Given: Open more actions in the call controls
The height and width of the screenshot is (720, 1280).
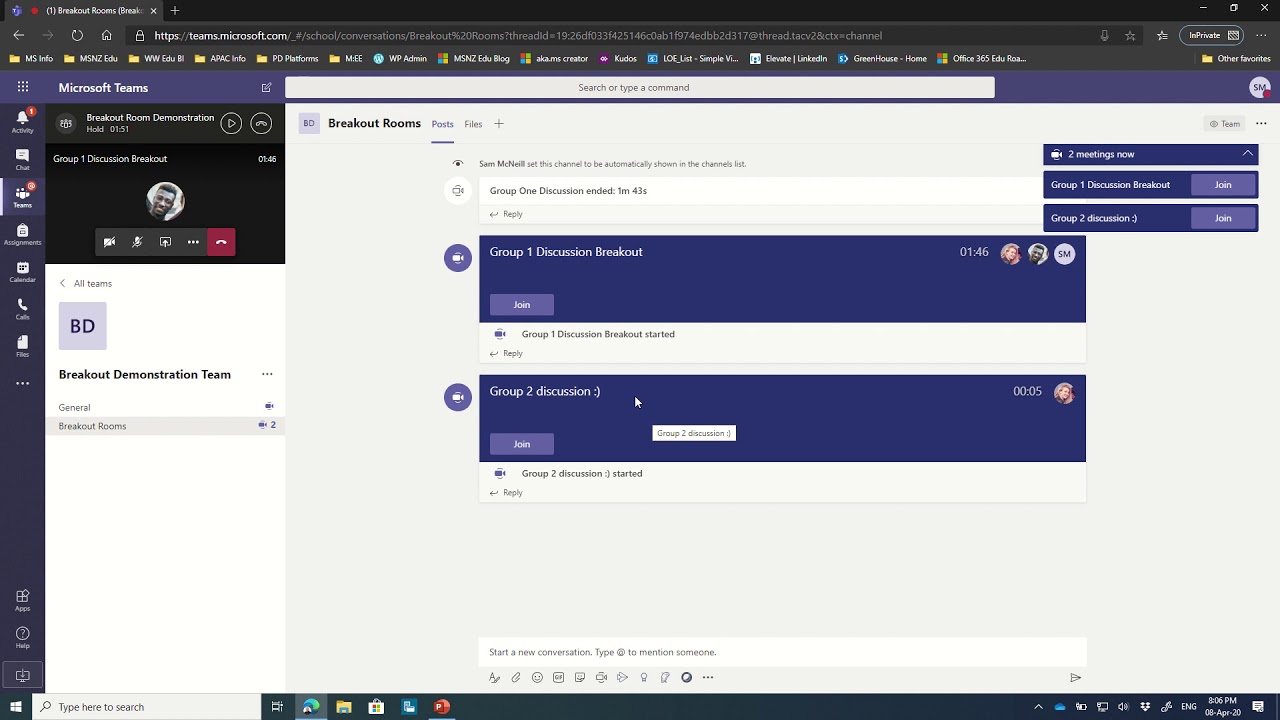Looking at the screenshot, I should tap(193, 242).
